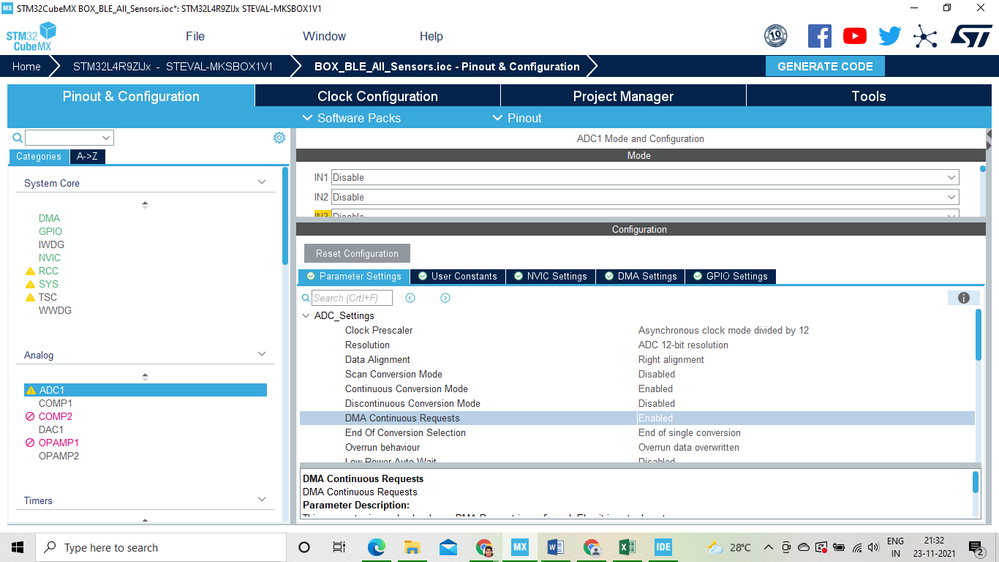Open the categories settings gear icon
Screen dimensions: 999x562
coord(279,138)
